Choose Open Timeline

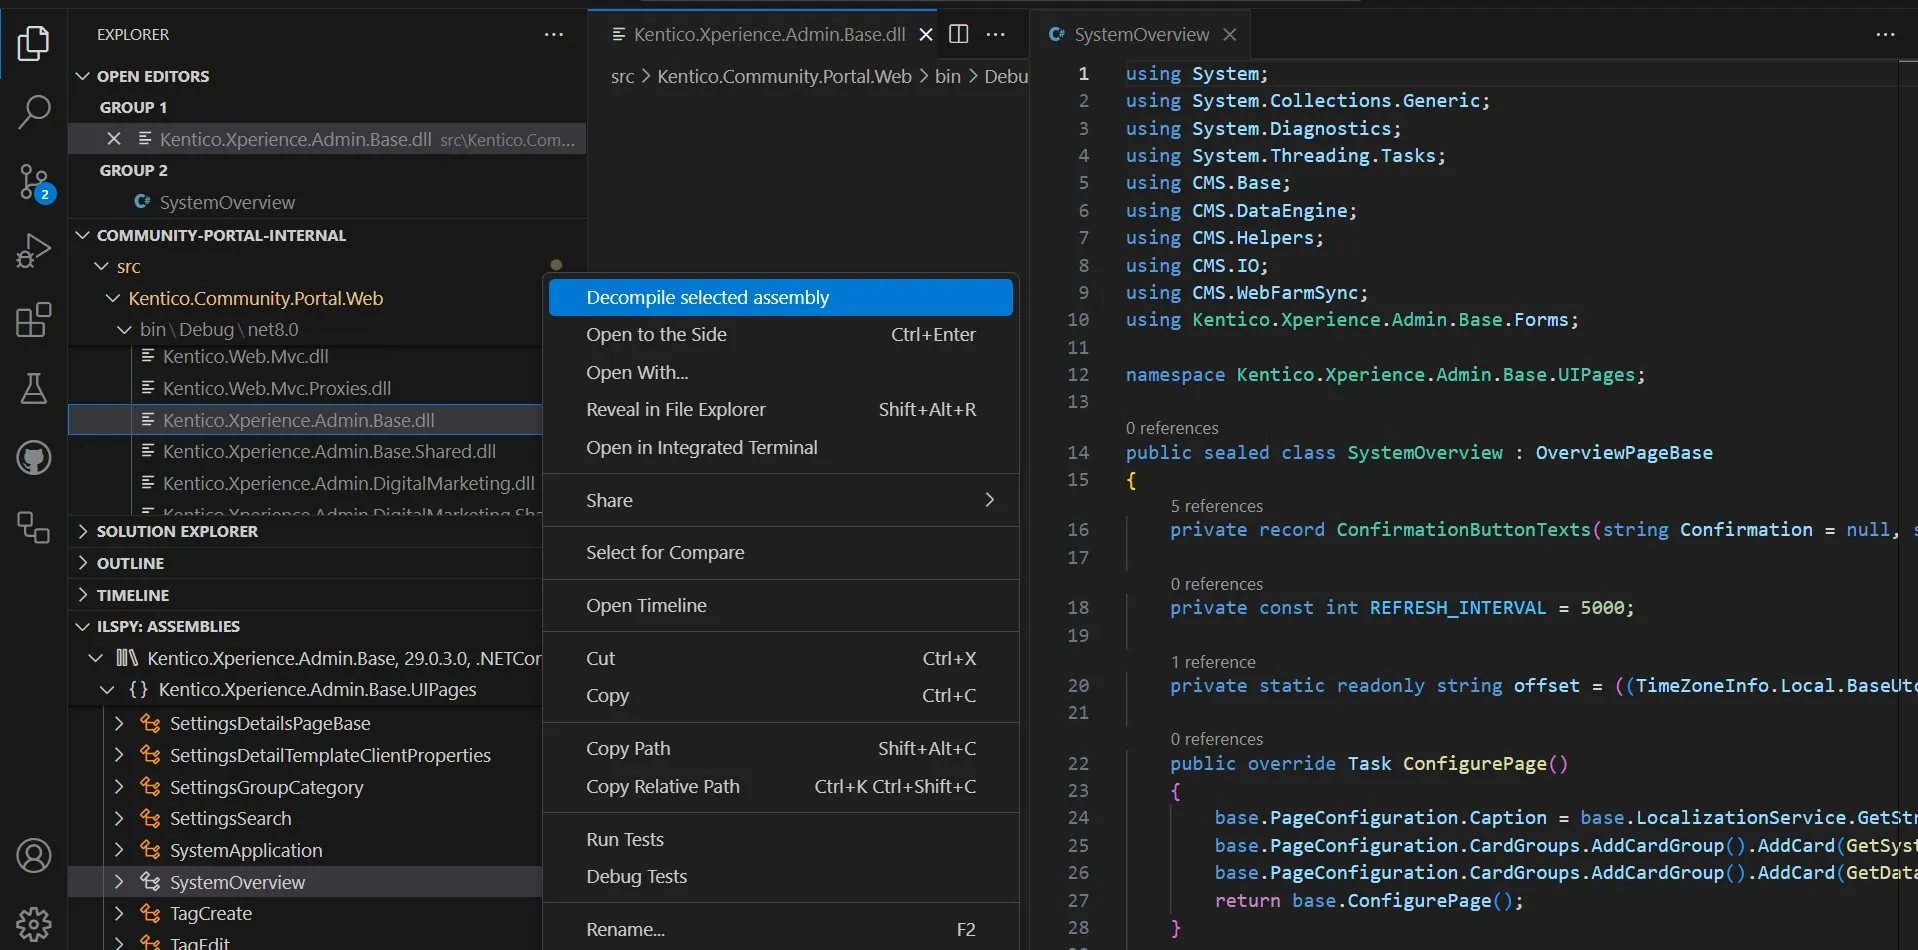(x=781, y=606)
